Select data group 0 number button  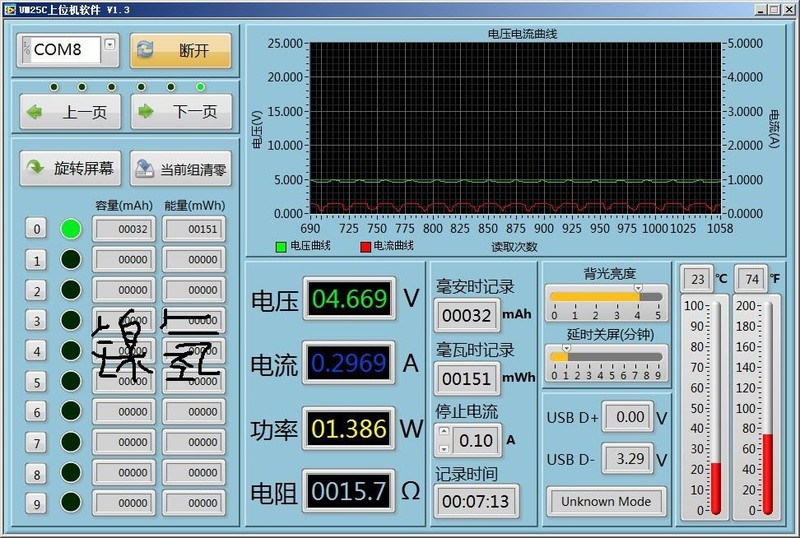pyautogui.click(x=36, y=229)
